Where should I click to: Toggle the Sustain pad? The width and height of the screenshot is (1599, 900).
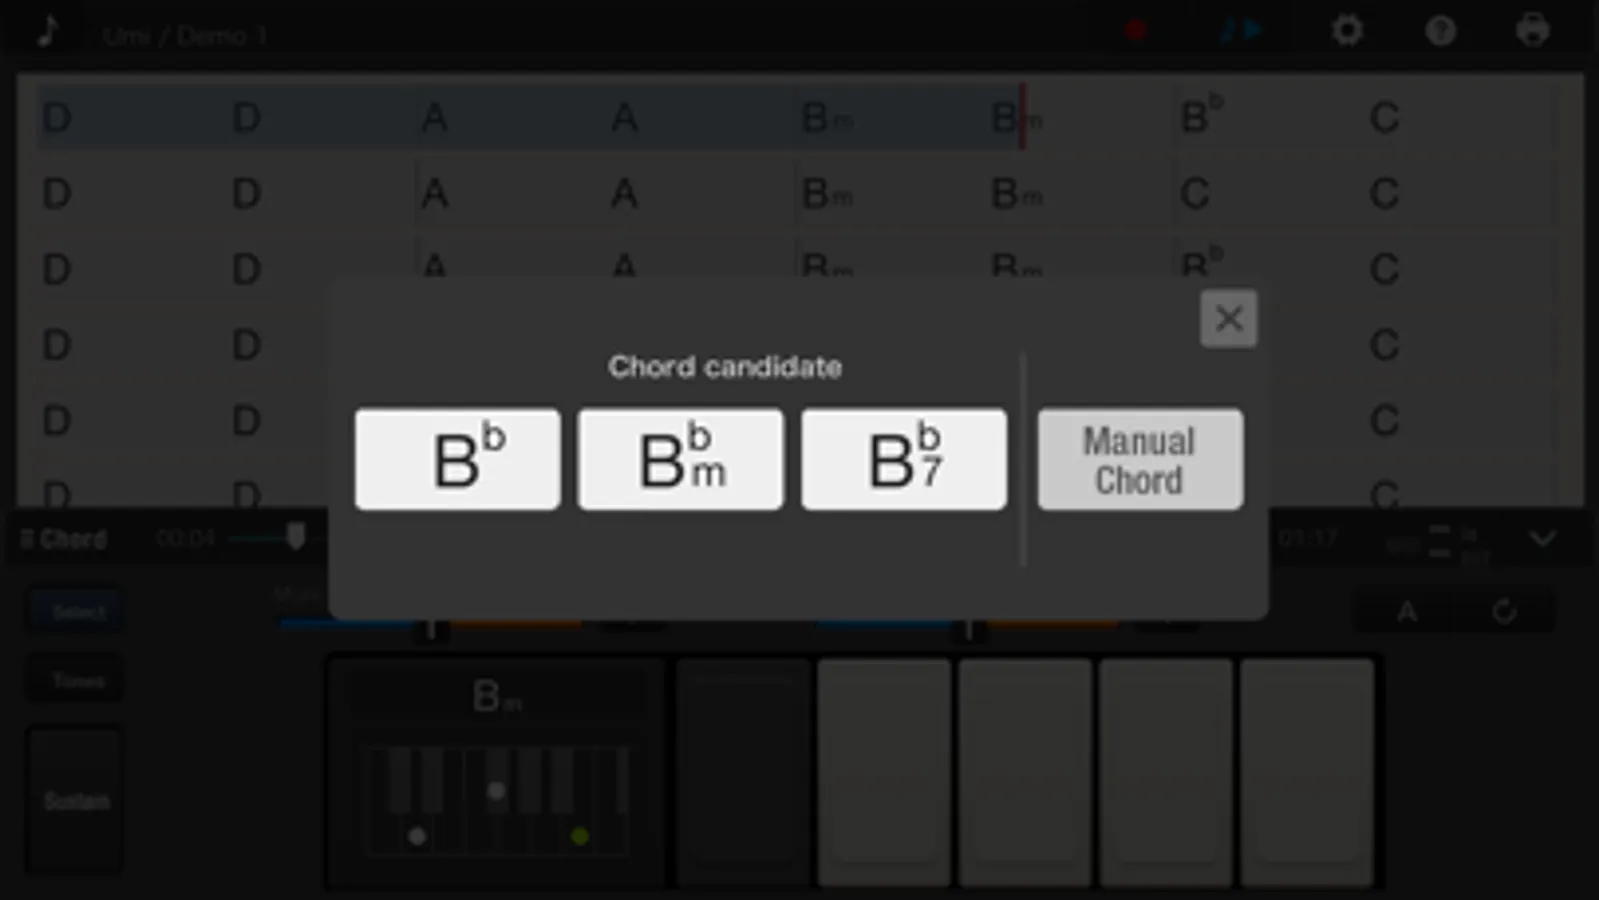pos(75,800)
